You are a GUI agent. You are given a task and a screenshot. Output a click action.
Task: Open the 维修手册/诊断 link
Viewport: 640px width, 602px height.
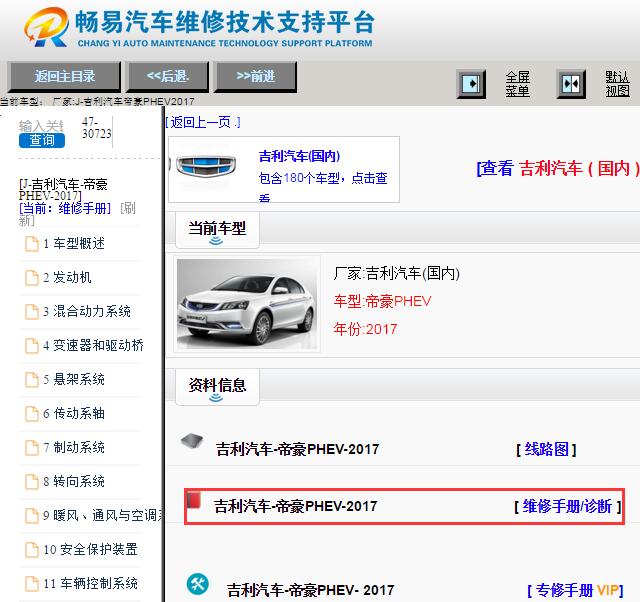pos(568,506)
